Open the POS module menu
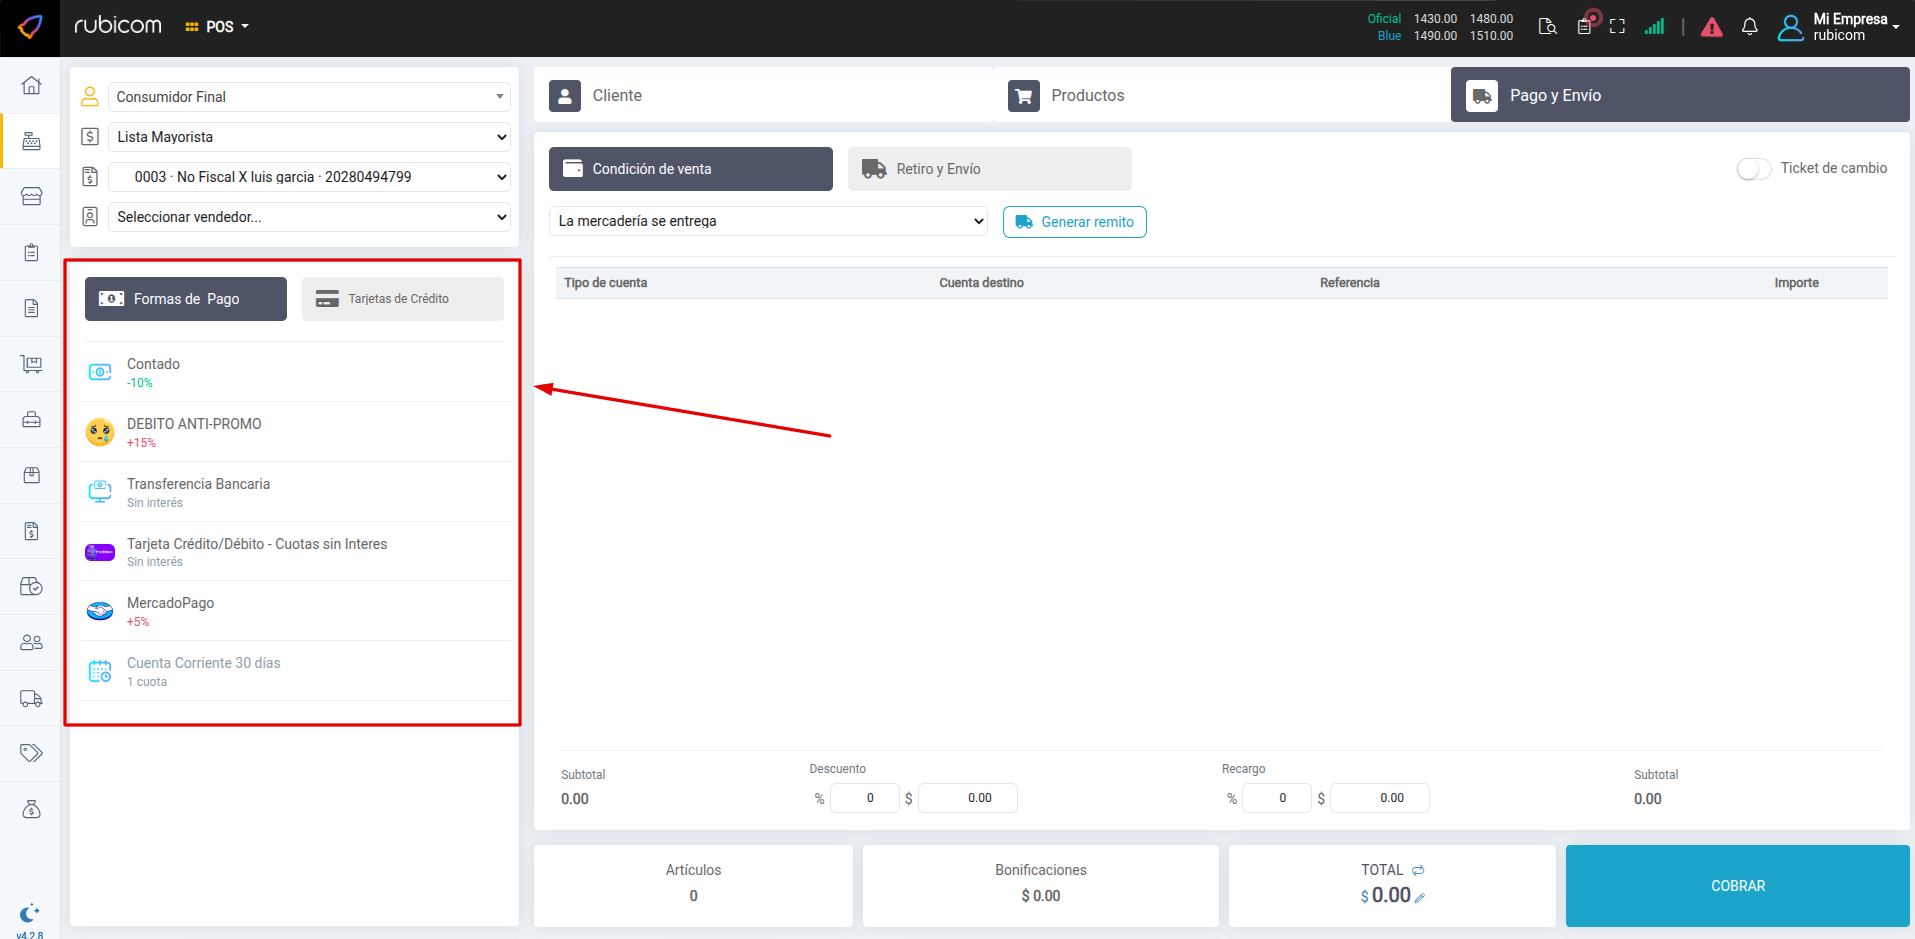The height and width of the screenshot is (939, 1915). point(218,27)
